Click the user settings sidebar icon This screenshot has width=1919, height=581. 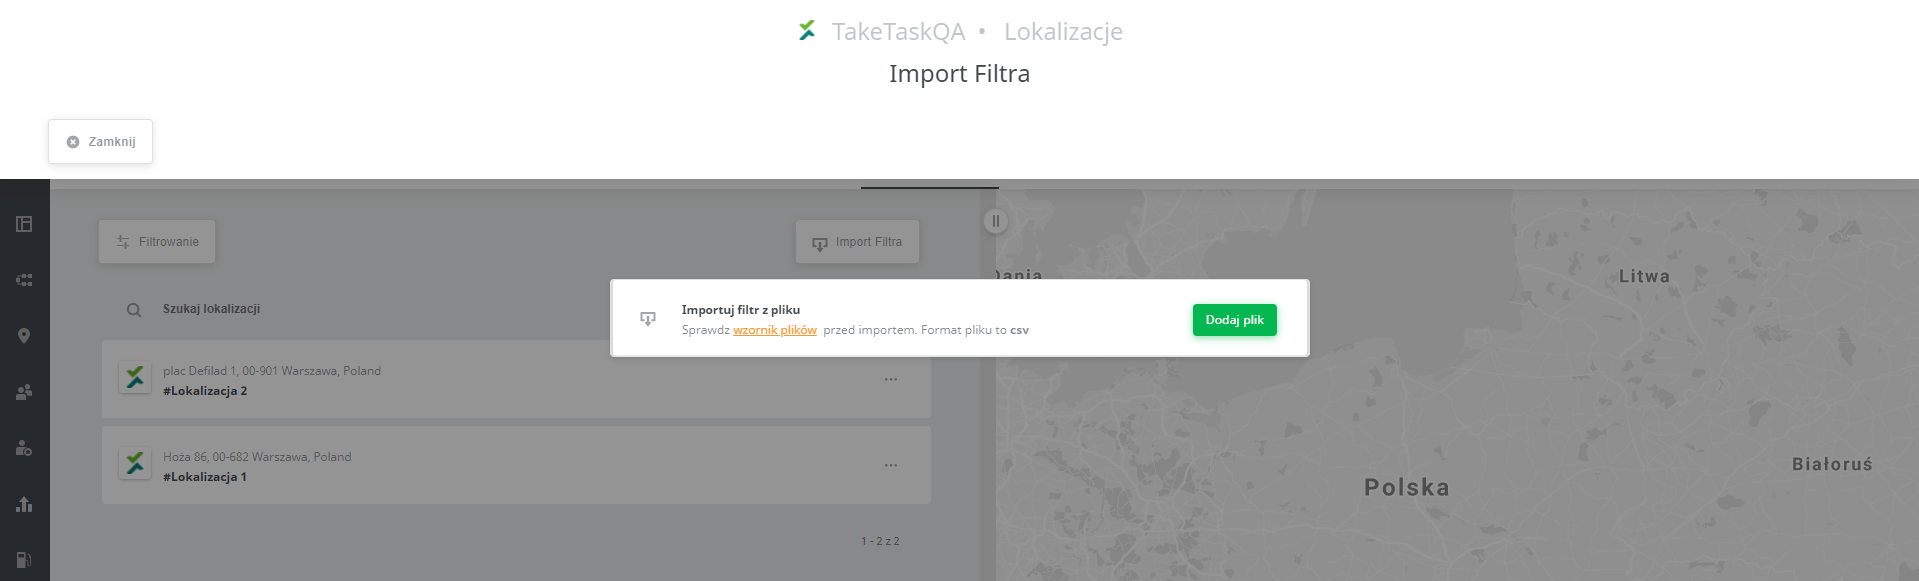coord(24,448)
